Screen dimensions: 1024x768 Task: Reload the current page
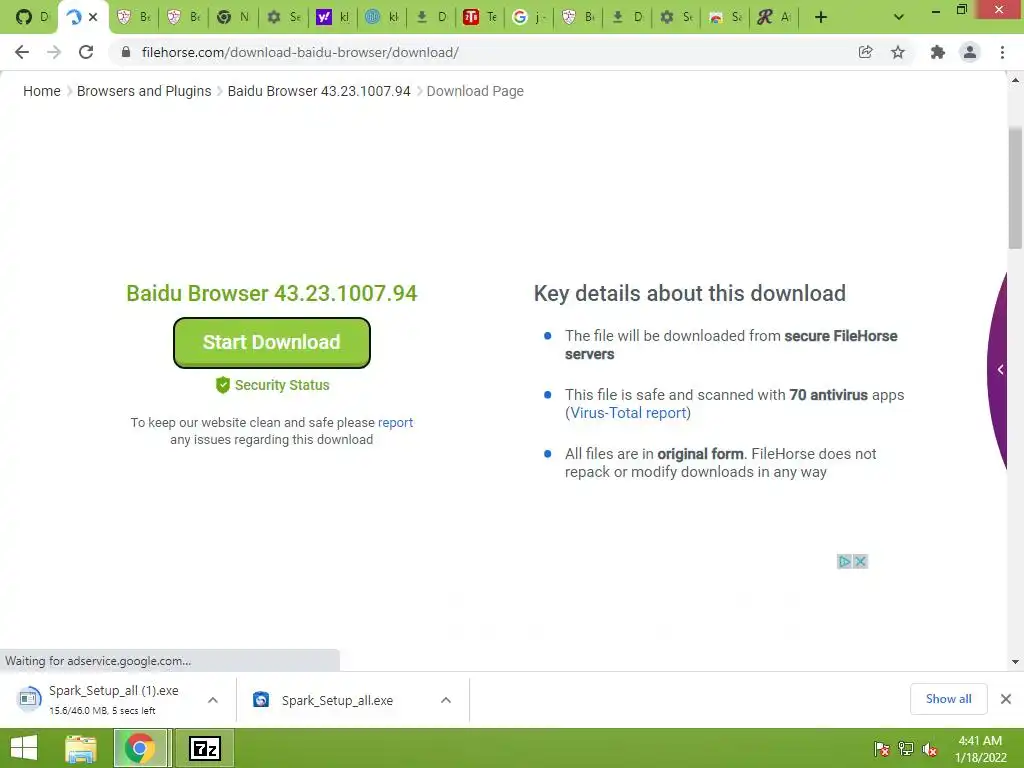tap(86, 52)
